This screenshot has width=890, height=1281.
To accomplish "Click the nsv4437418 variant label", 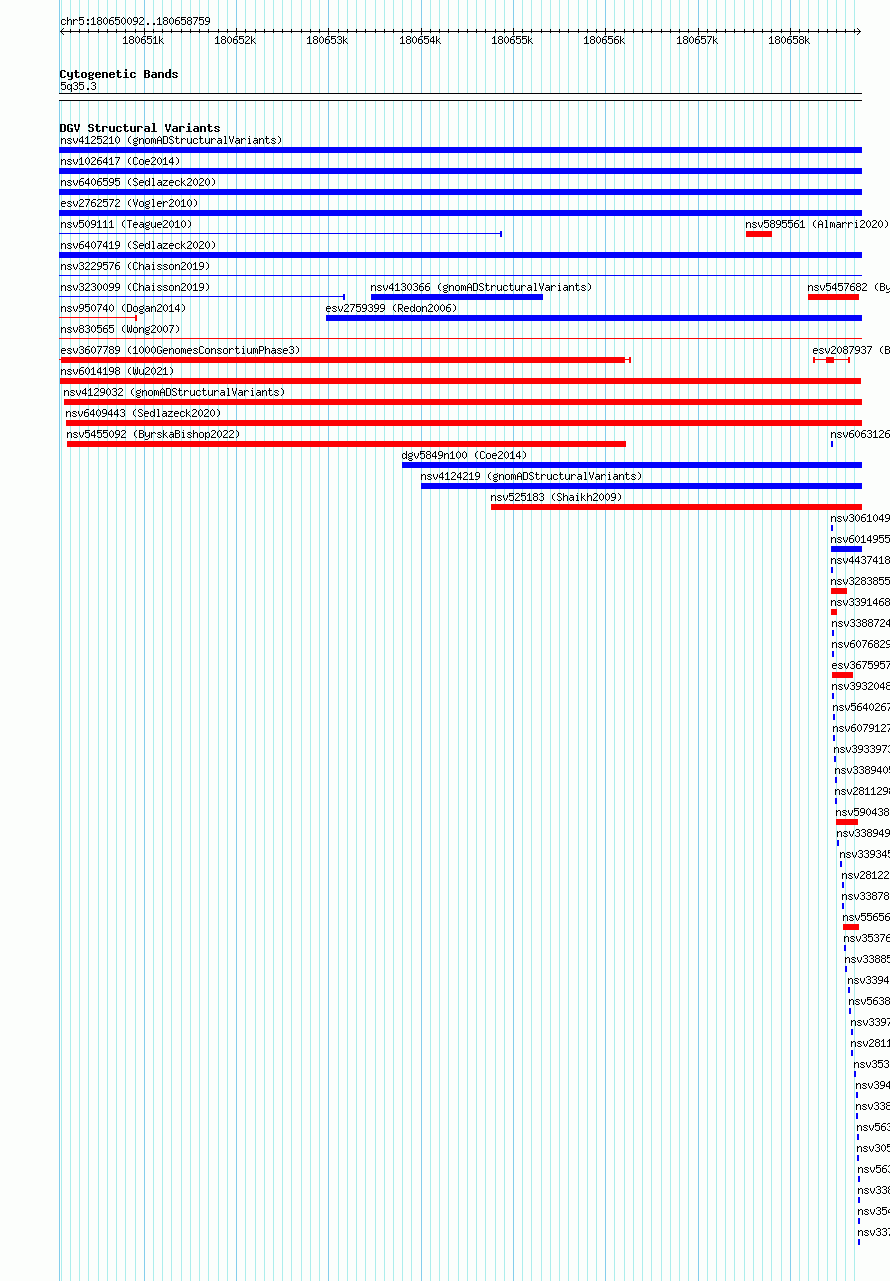I will tap(860, 560).
